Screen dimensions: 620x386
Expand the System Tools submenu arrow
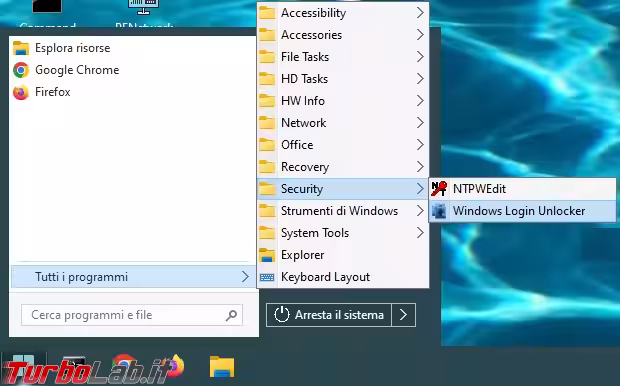point(420,233)
